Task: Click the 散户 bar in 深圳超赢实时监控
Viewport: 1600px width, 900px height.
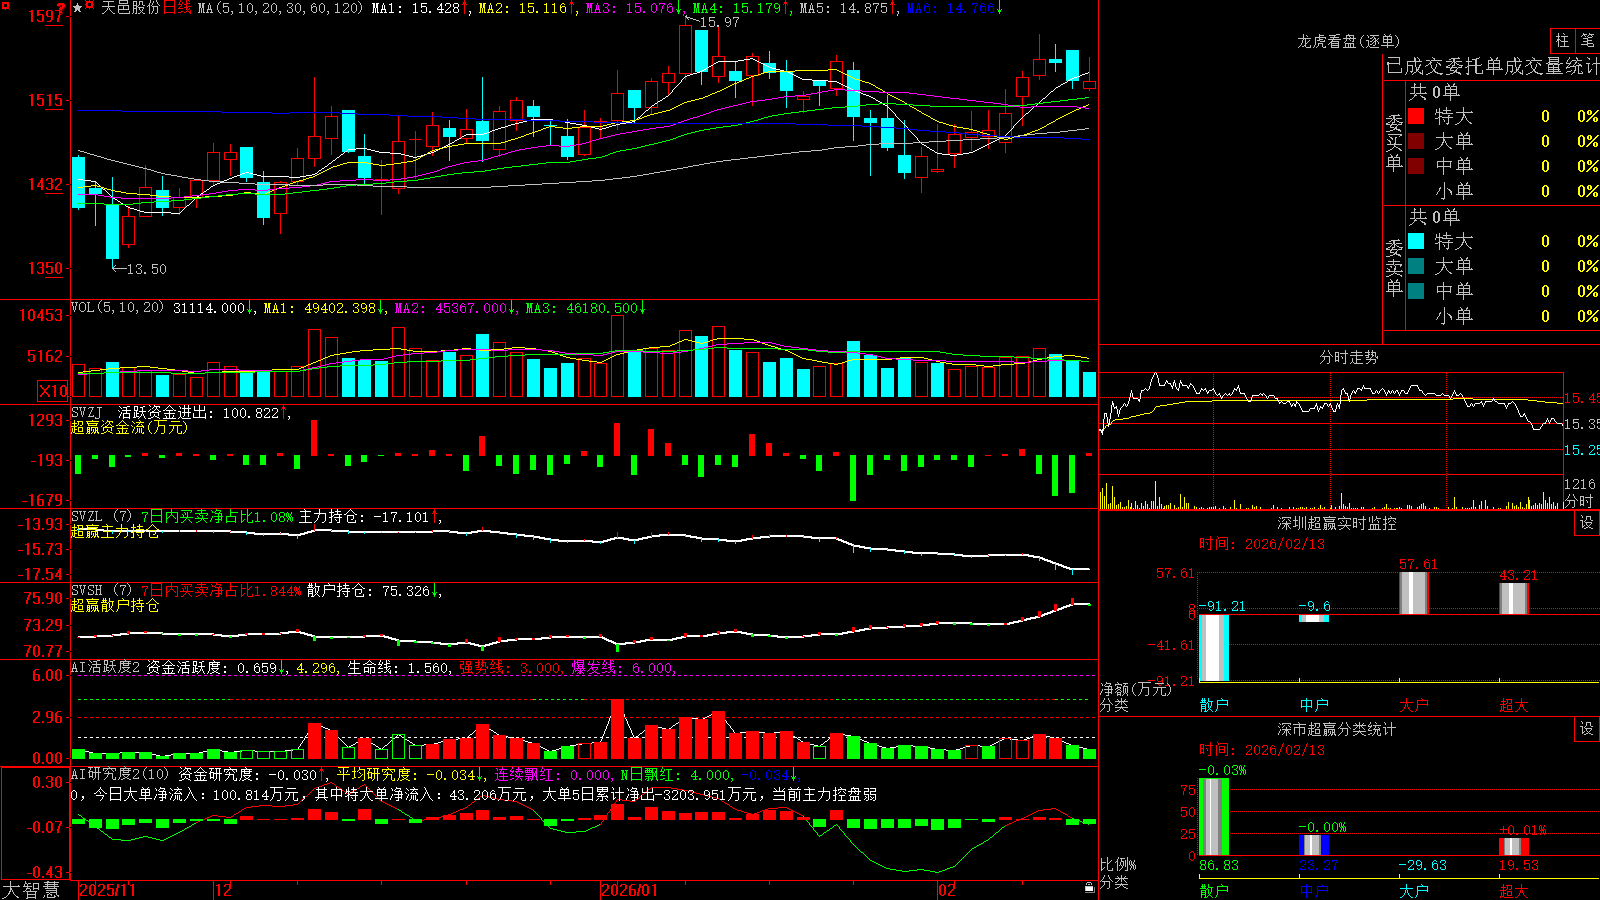Action: coord(1214,648)
